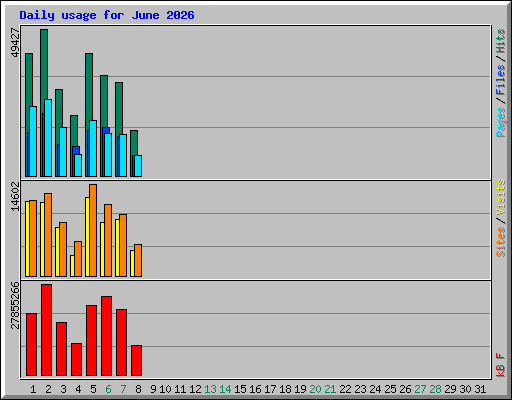Click the orange sites bar for day 3

(x=63, y=249)
